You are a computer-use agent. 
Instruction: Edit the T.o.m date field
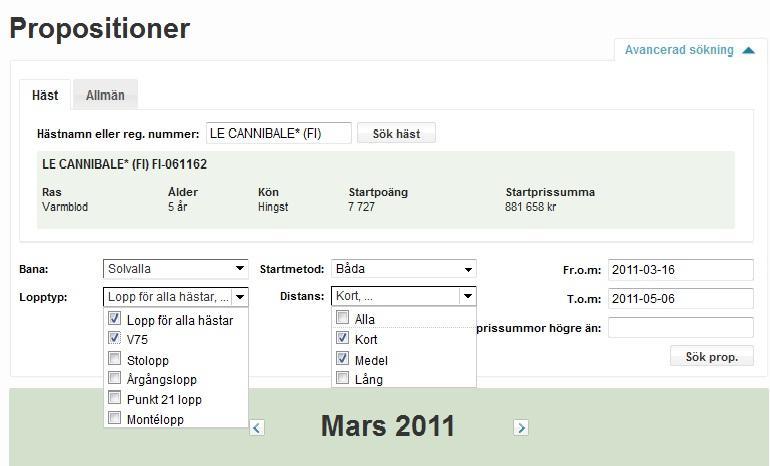coord(681,299)
